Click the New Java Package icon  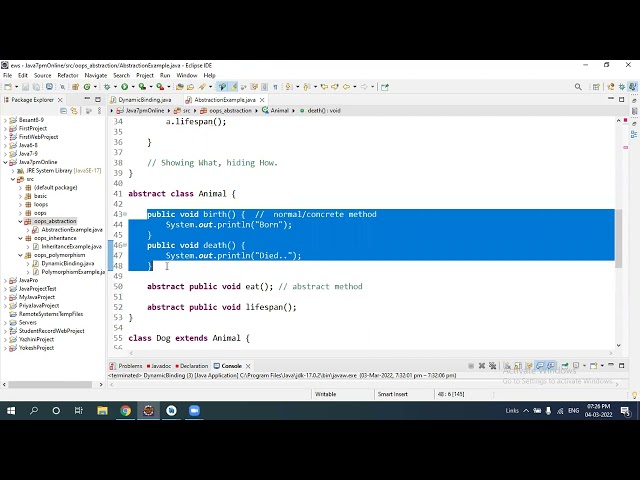click(x=75, y=87)
